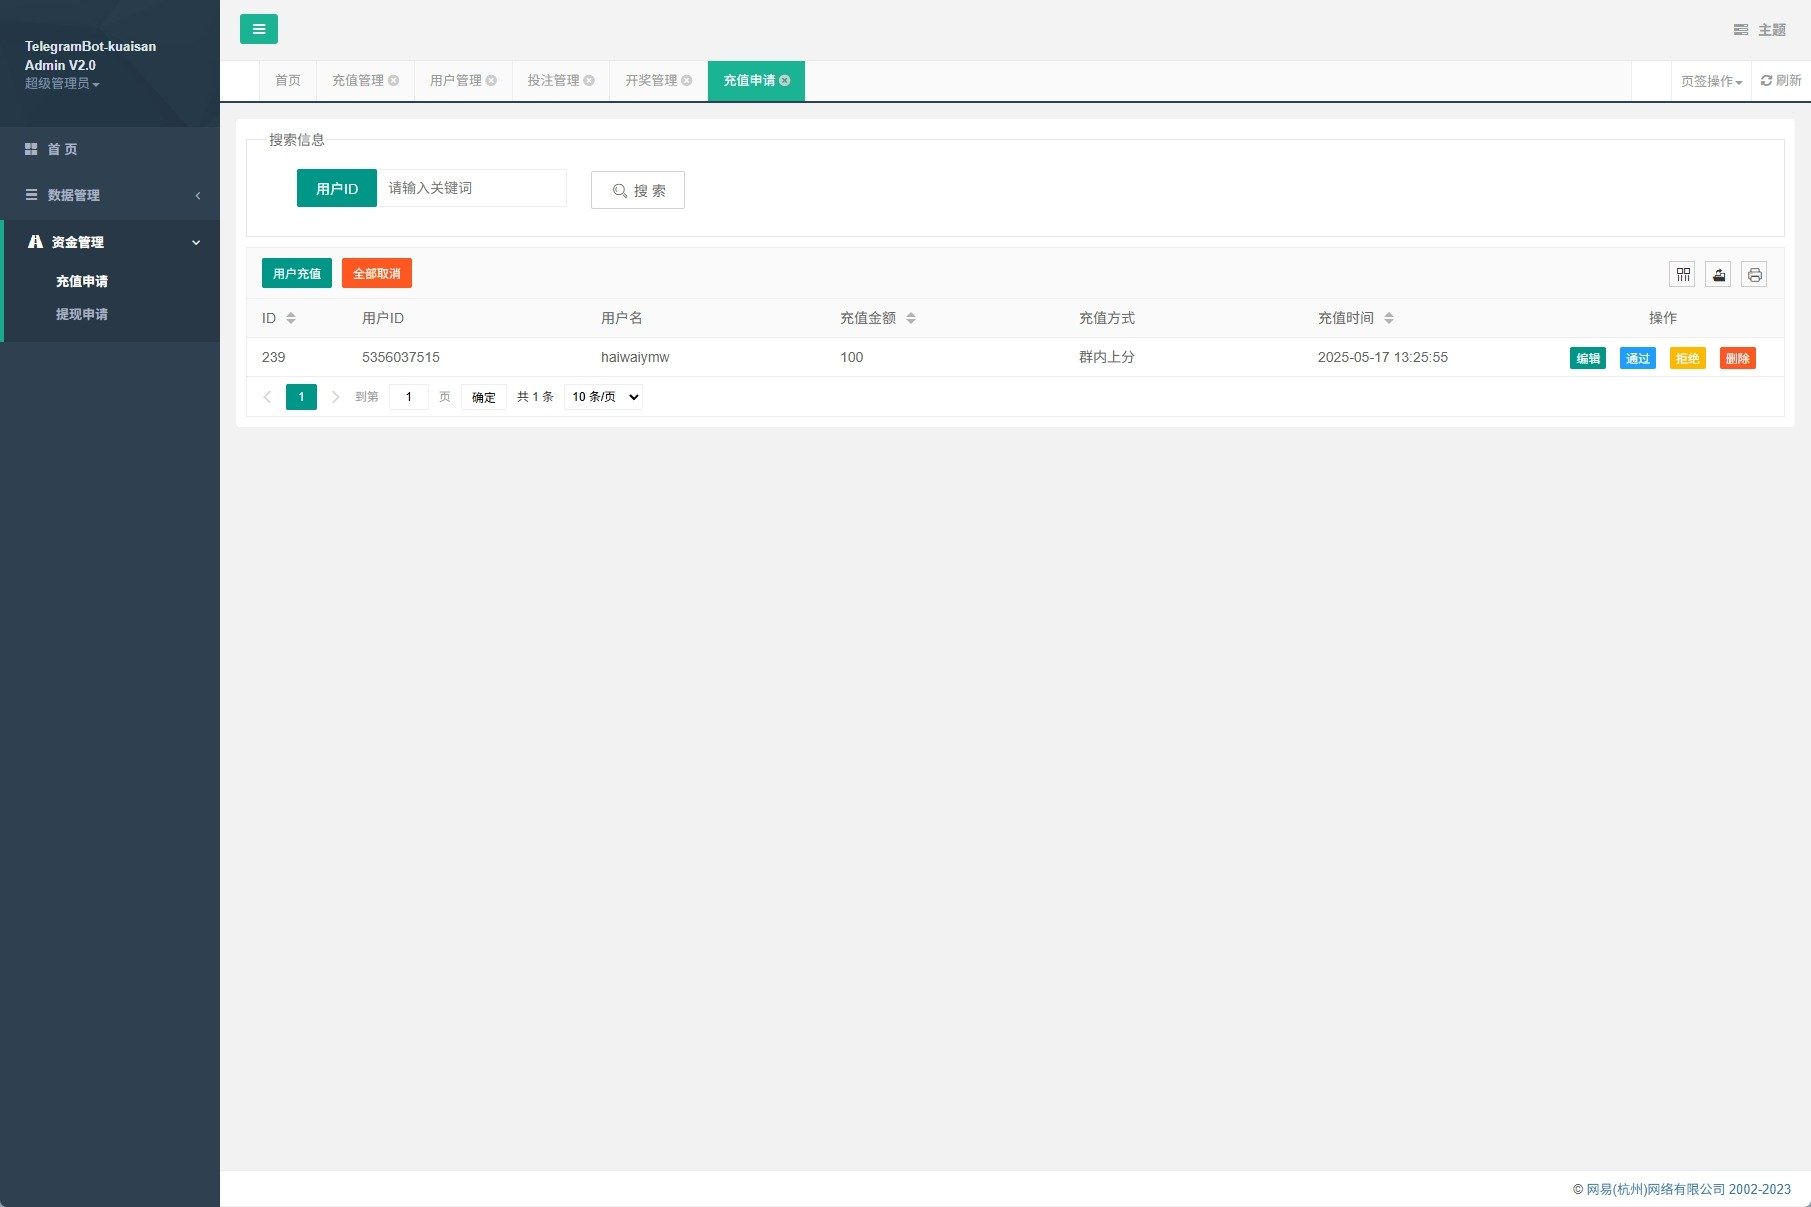1811x1207 pixels.
Task: Click the keyword search input field
Action: click(471, 188)
